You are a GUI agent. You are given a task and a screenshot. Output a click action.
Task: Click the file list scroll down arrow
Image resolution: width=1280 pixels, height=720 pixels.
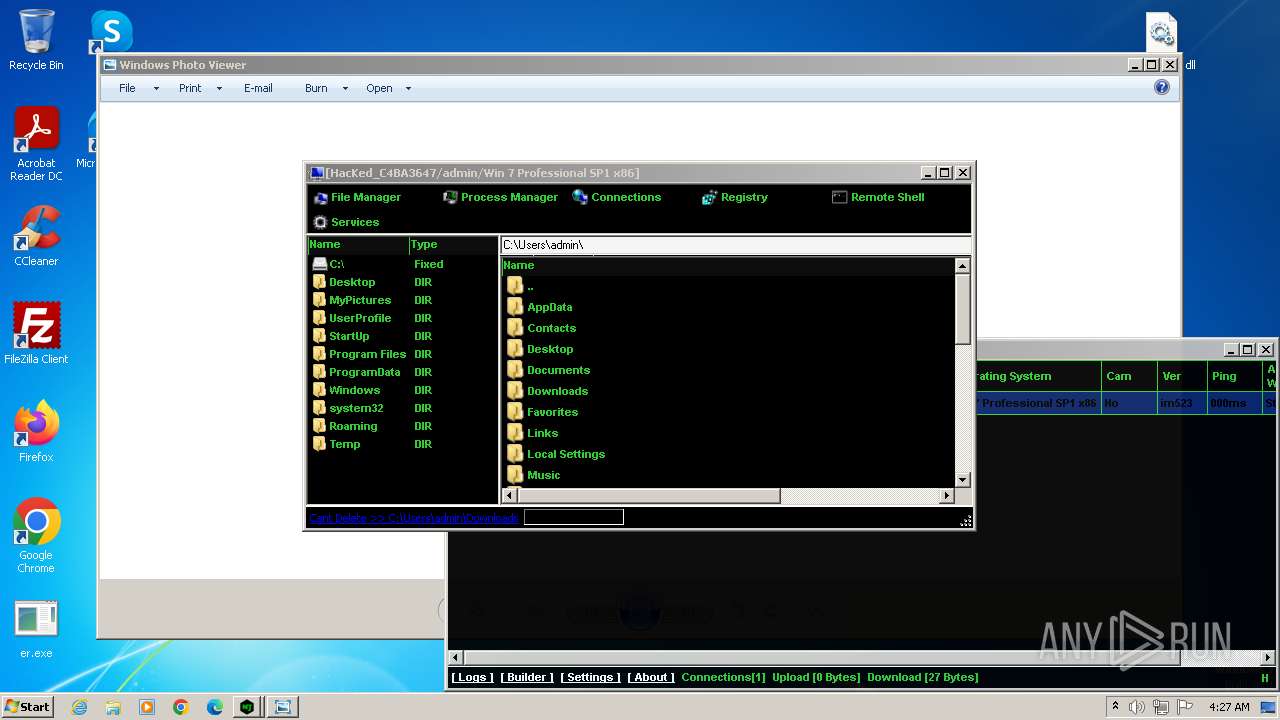point(962,480)
